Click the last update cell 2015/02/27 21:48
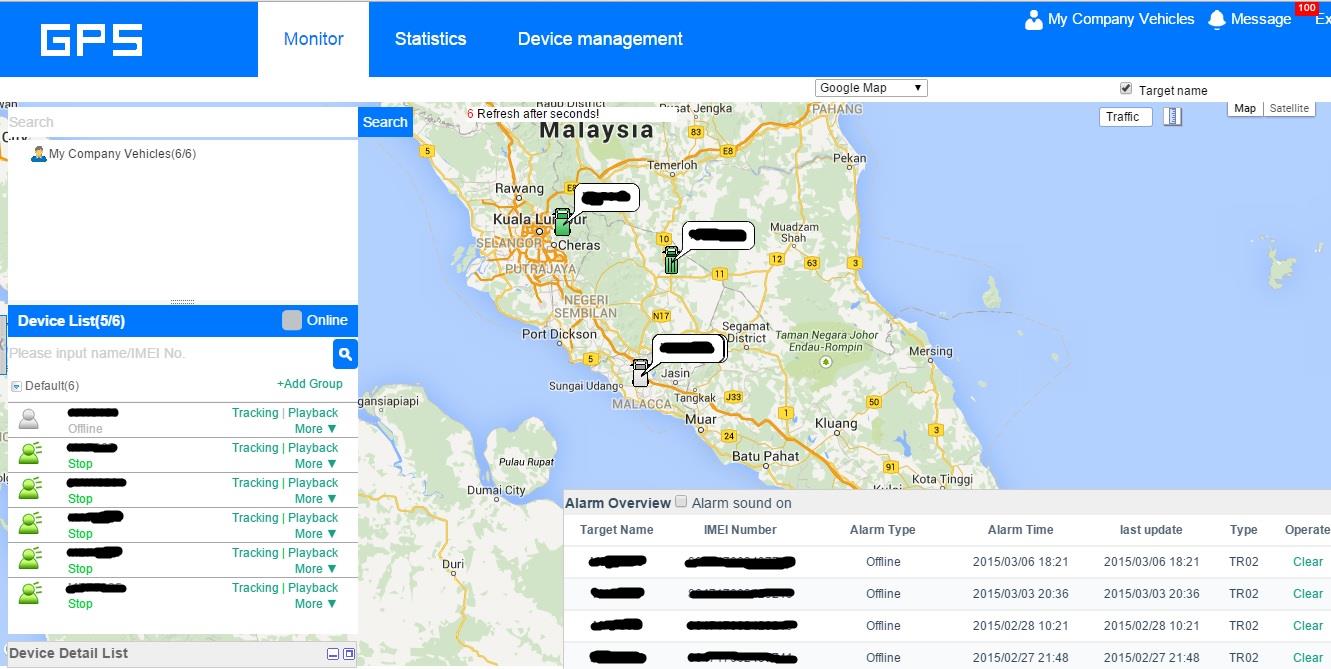Screen dimensions: 1331x669 coord(1152,658)
